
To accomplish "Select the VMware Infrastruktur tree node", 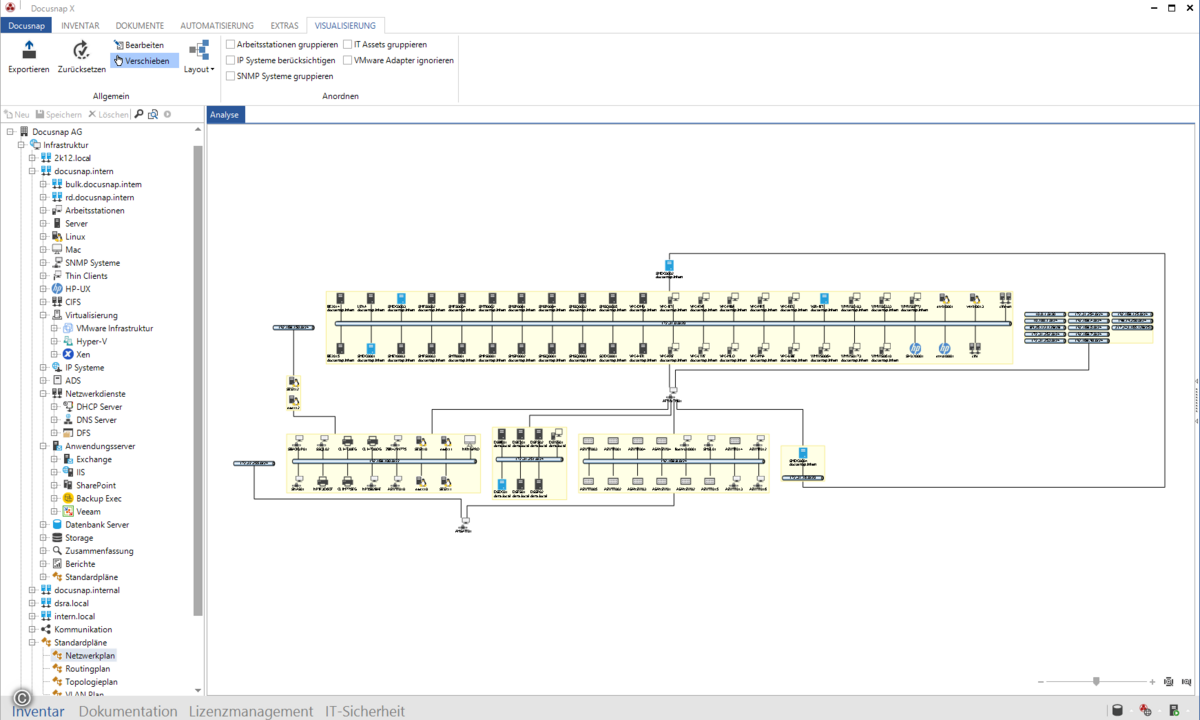I will point(107,328).
